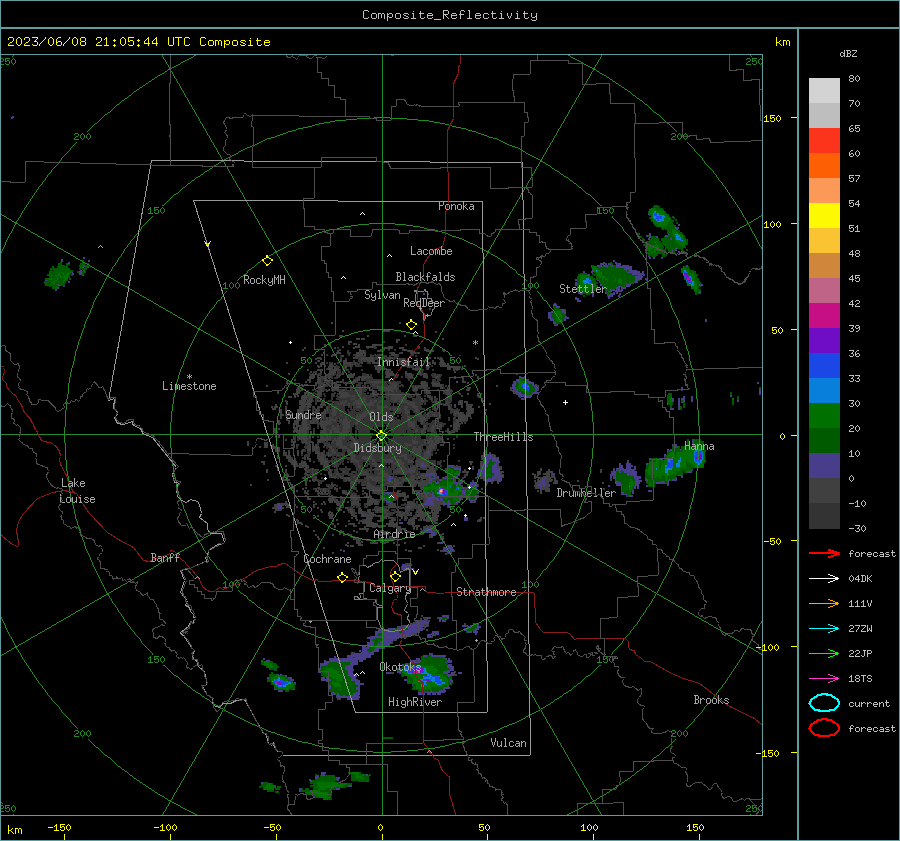Click the Hanna label
The height and width of the screenshot is (841, 900).
(x=699, y=446)
